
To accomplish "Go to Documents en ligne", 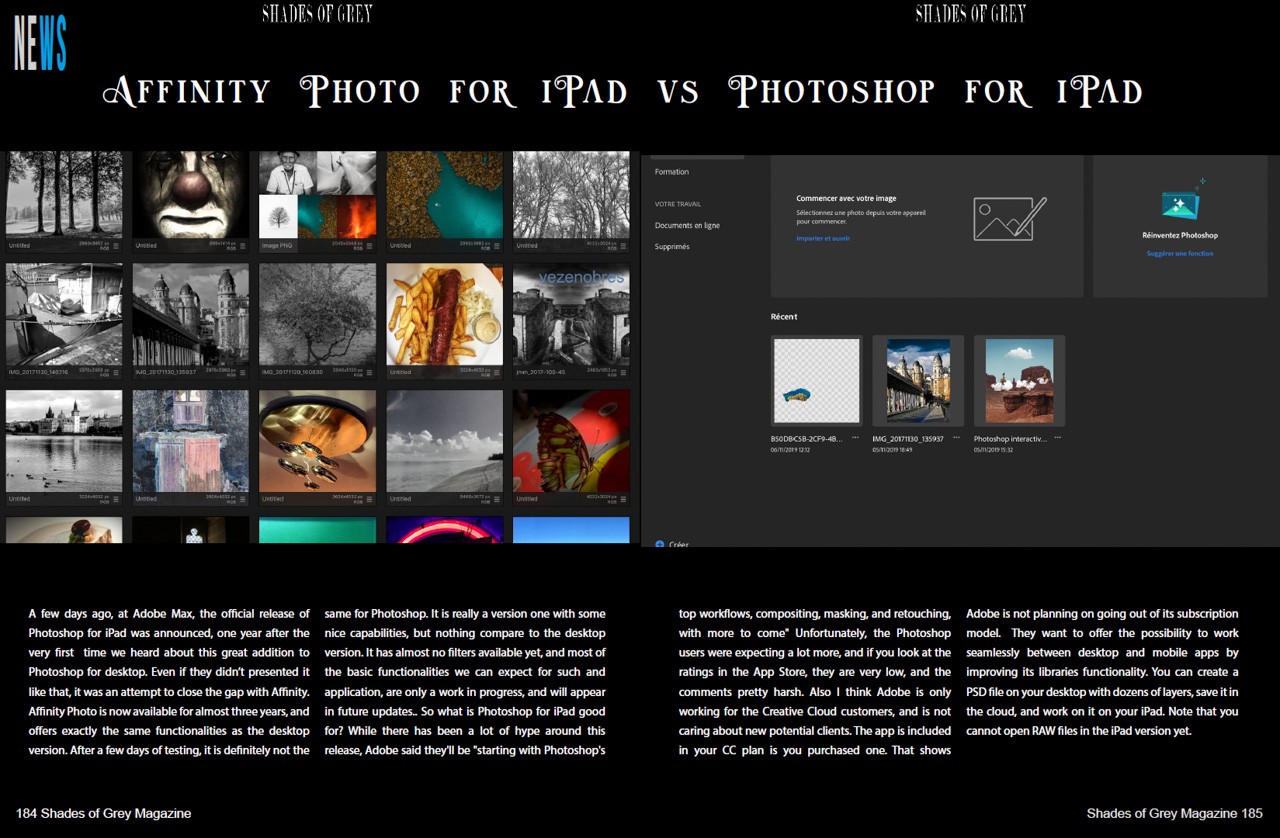I will [x=687, y=226].
